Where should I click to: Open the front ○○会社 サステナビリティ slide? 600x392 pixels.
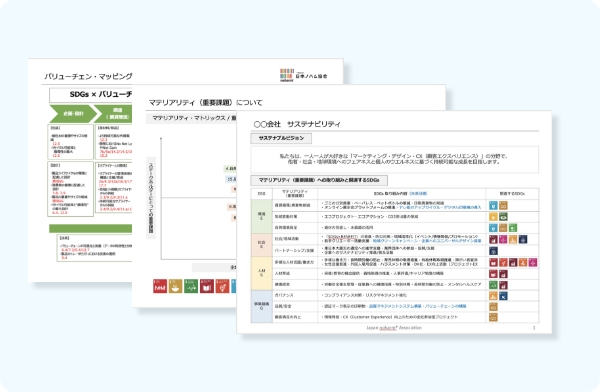click(x=394, y=222)
